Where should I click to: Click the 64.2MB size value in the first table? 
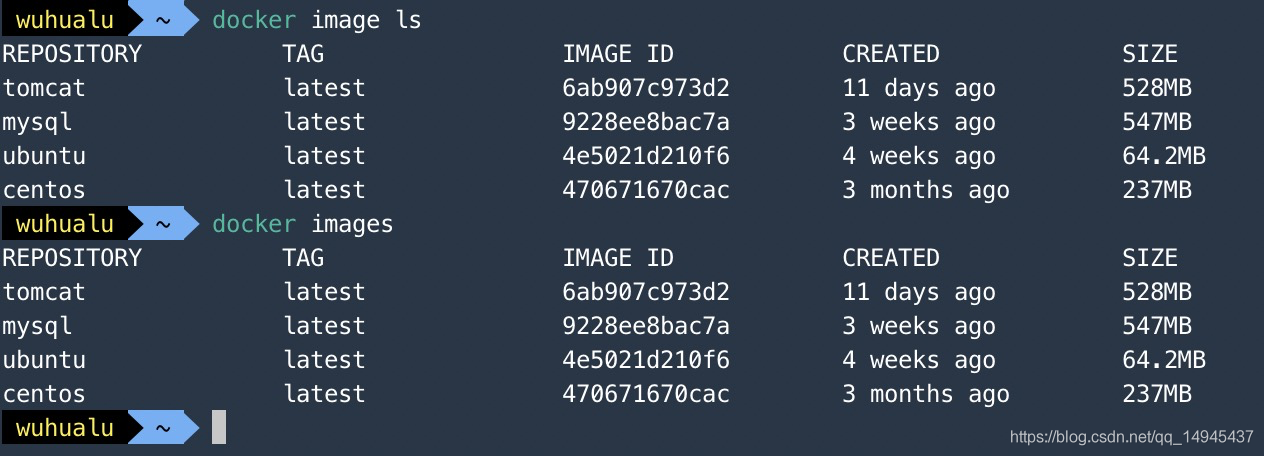point(1164,156)
